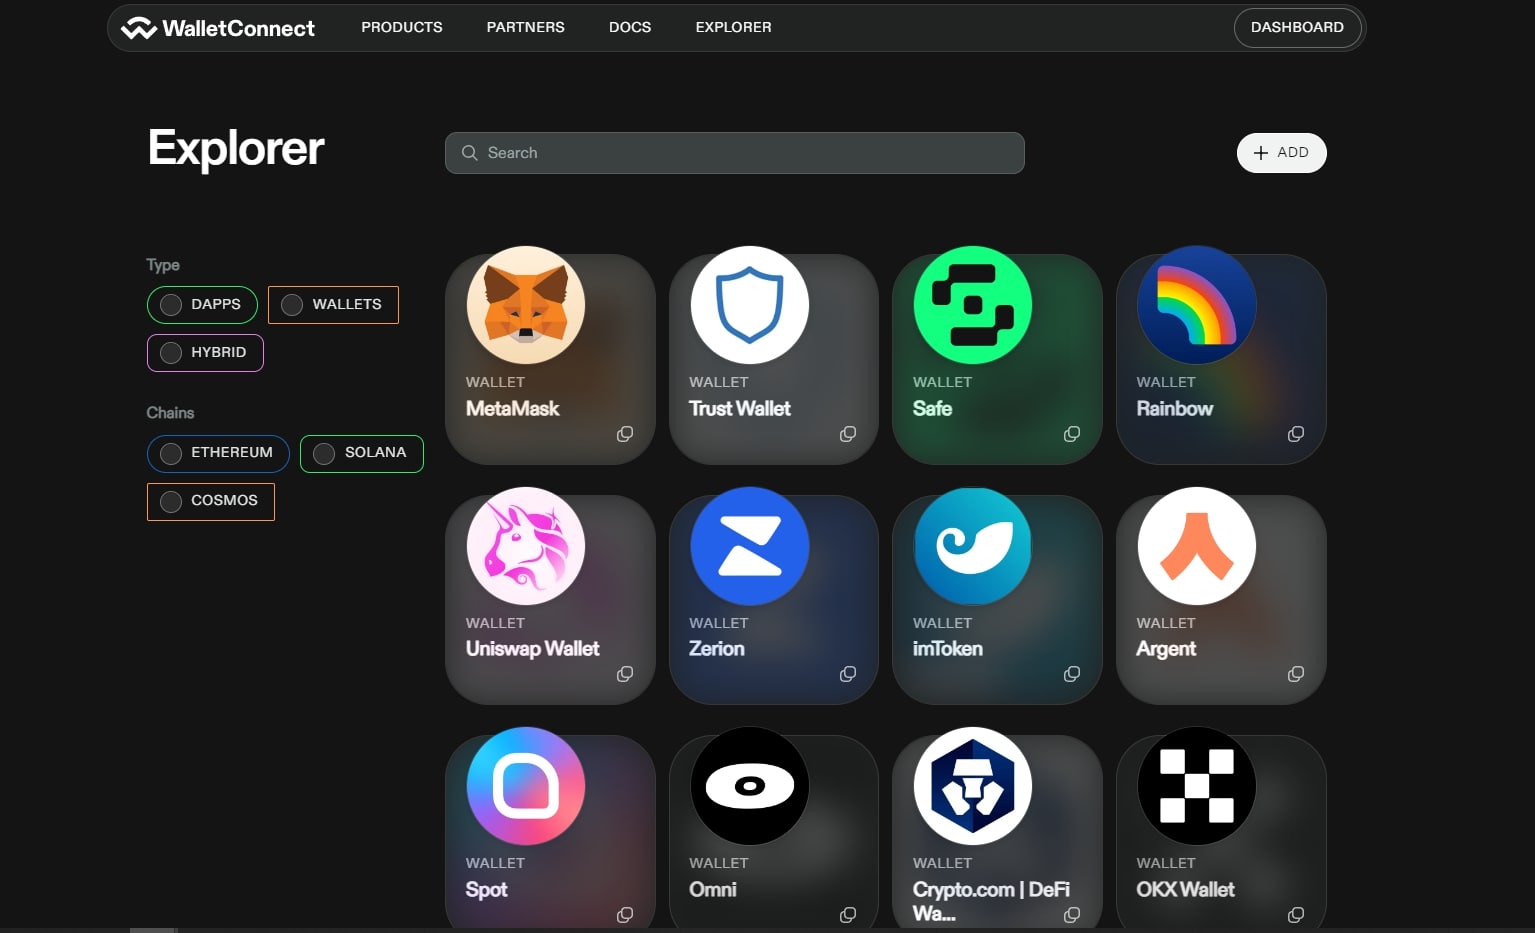Copy link on the imToken card
The image size is (1535, 933).
click(x=1072, y=674)
